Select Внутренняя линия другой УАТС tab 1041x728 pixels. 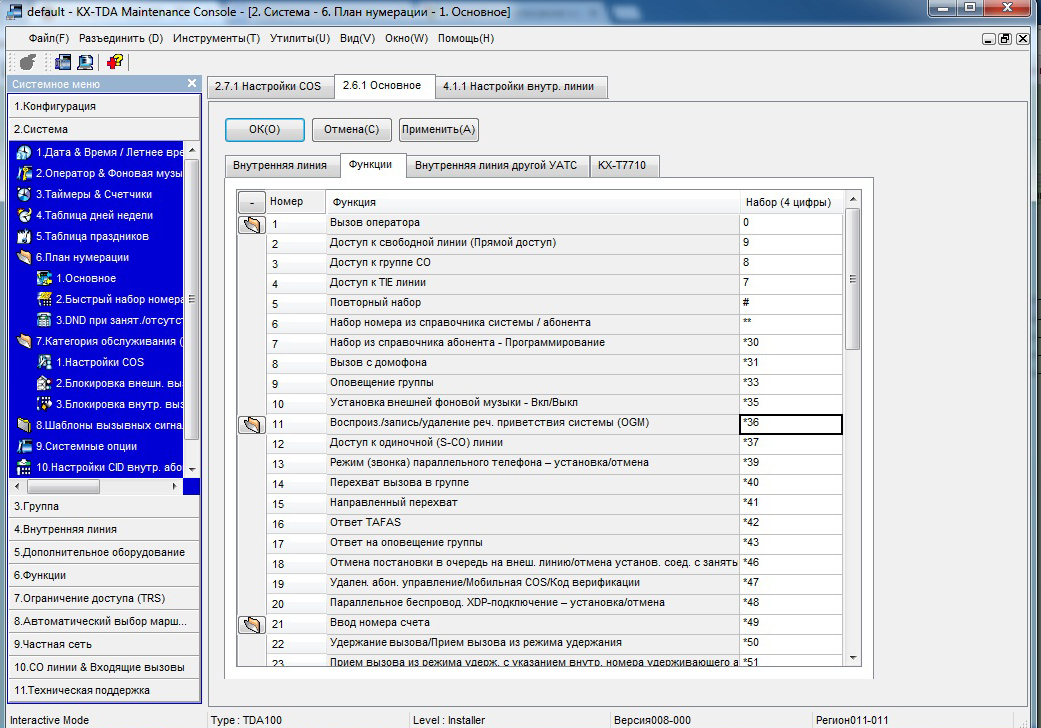tap(496, 165)
